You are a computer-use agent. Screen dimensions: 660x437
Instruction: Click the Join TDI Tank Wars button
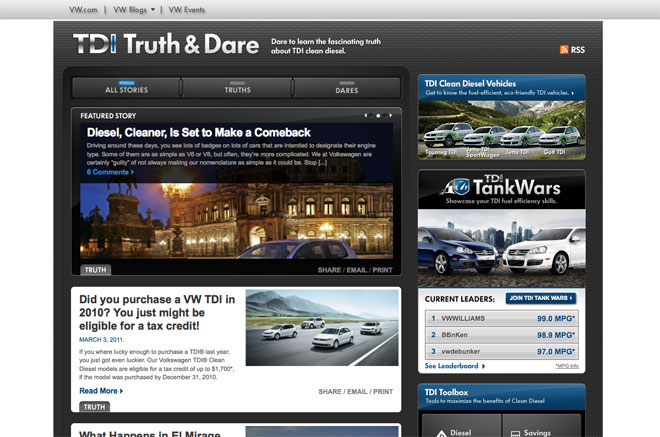[541, 298]
